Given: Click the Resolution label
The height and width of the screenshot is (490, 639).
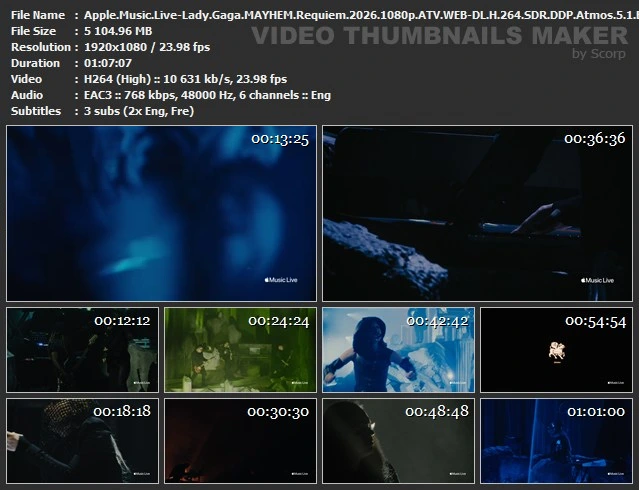Looking at the screenshot, I should 41,47.
